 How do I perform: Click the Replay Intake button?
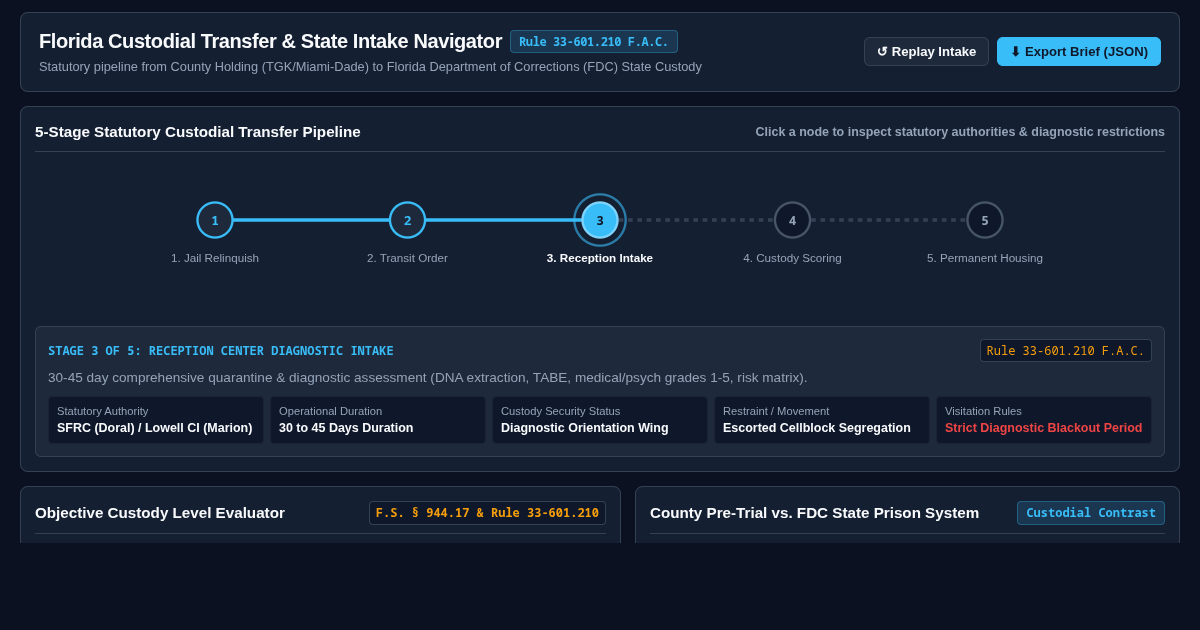click(x=926, y=52)
